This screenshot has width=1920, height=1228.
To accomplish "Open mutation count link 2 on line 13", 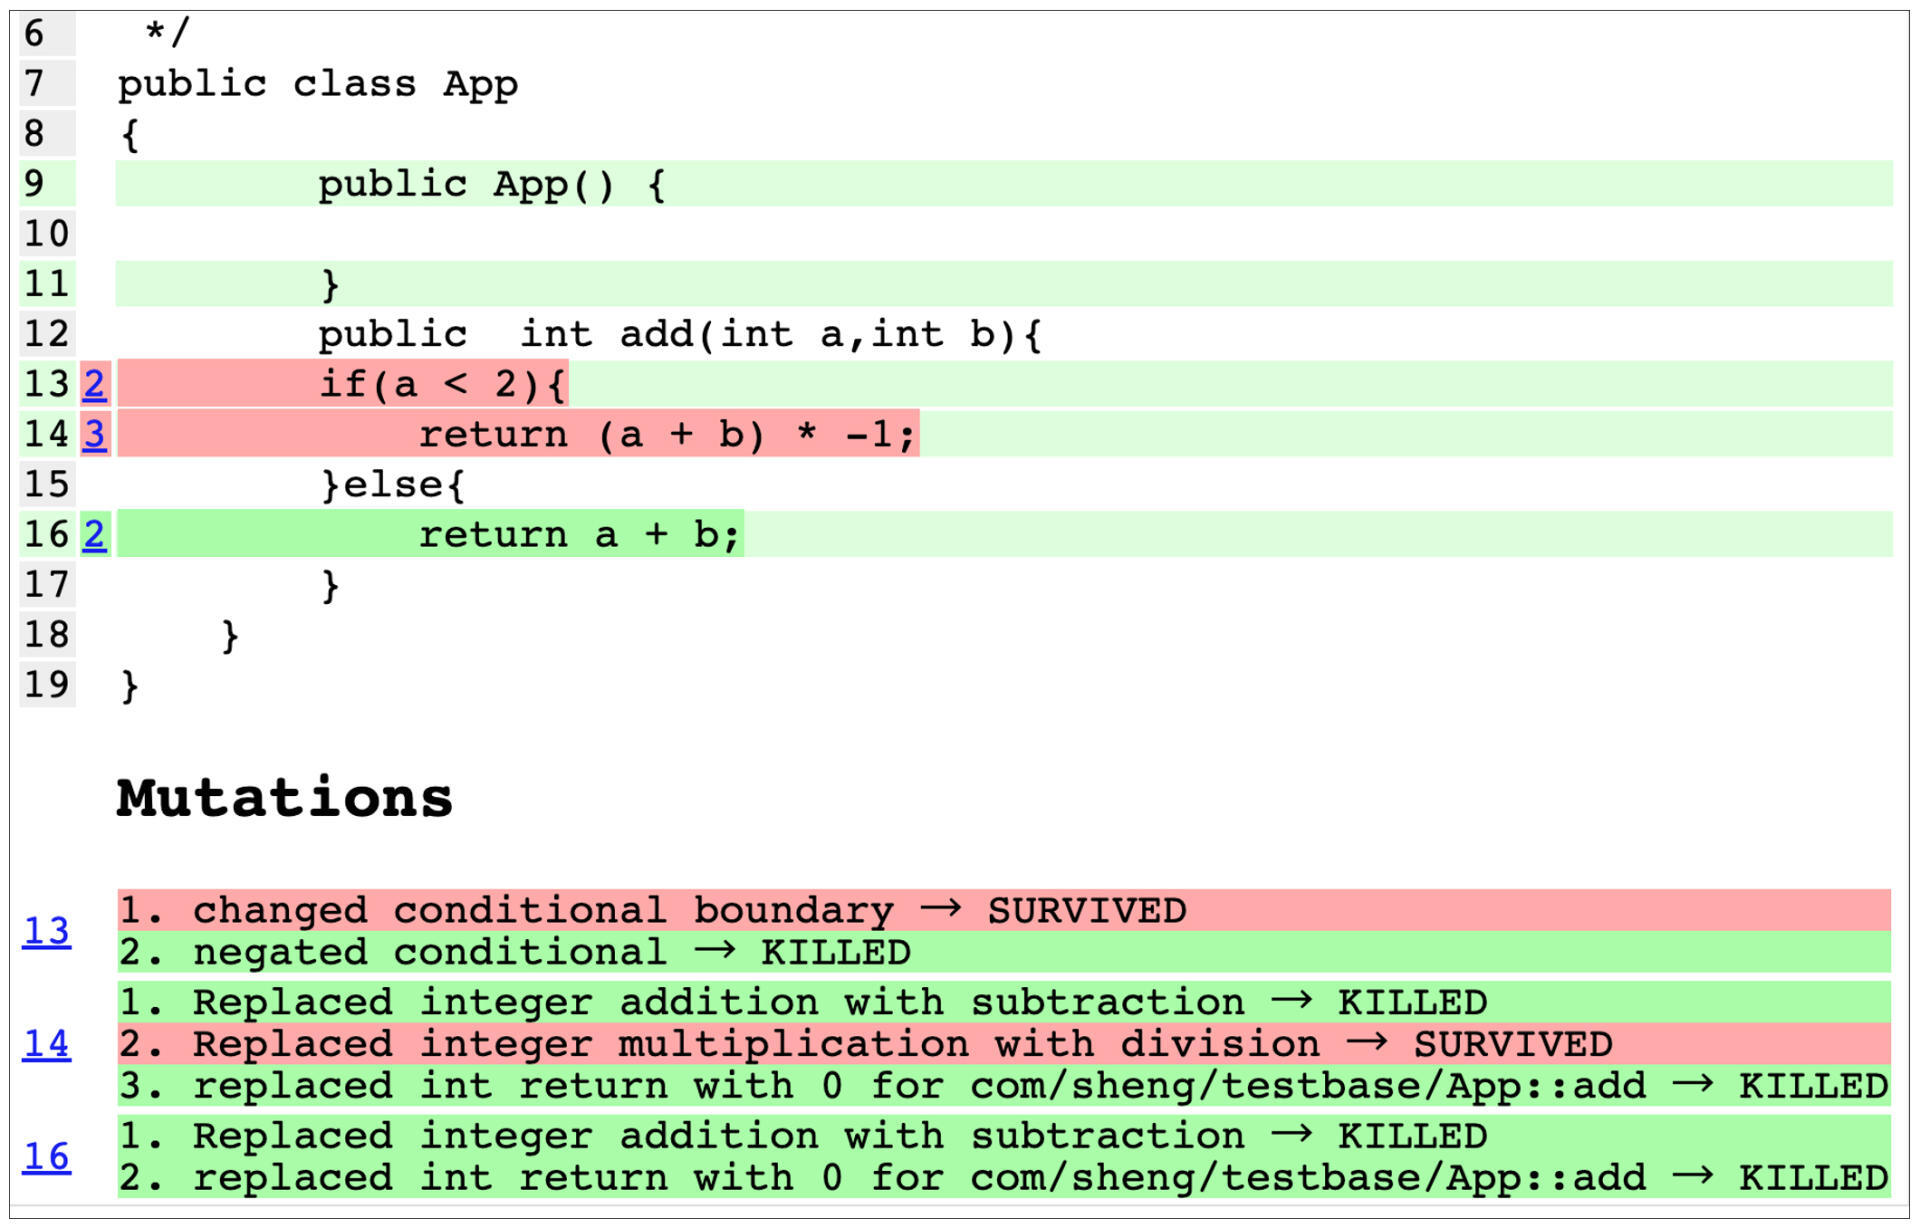I will [94, 384].
